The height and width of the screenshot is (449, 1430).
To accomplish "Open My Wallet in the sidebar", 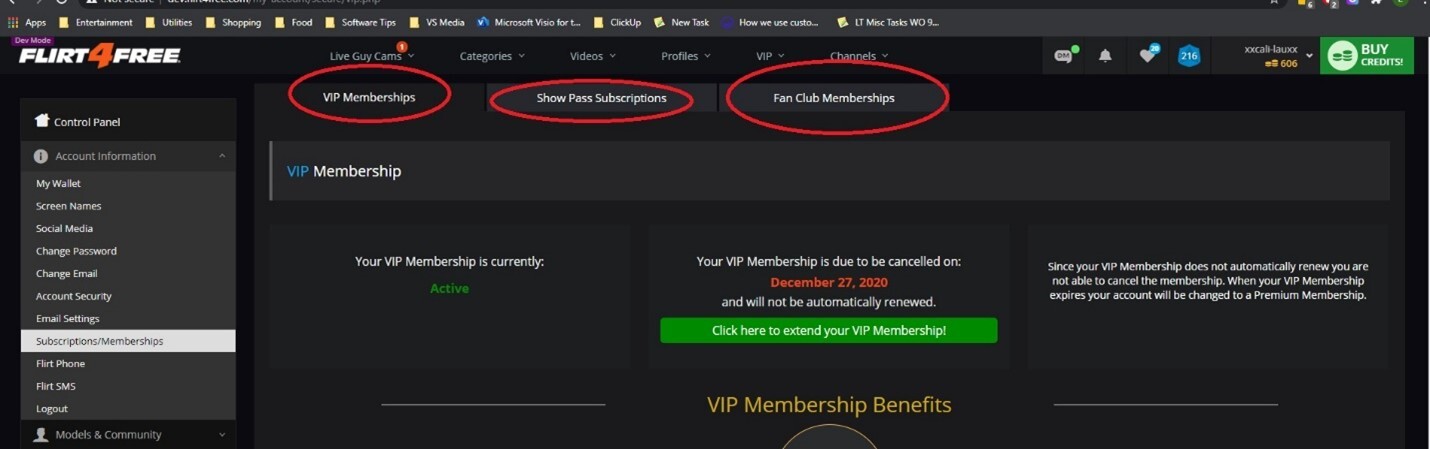I will pyautogui.click(x=58, y=184).
